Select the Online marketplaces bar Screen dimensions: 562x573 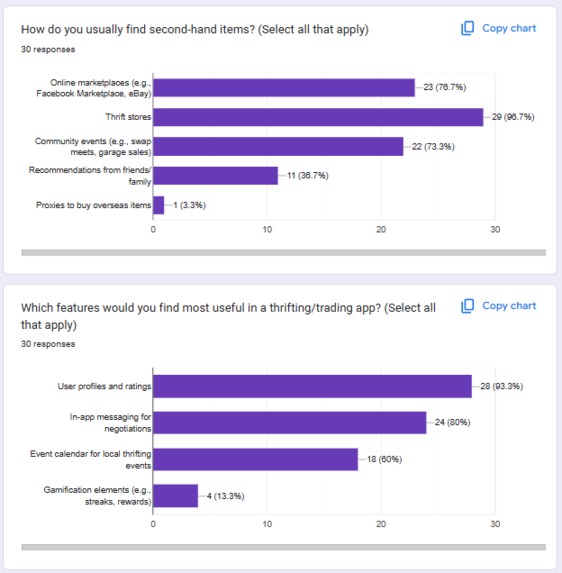tap(284, 88)
